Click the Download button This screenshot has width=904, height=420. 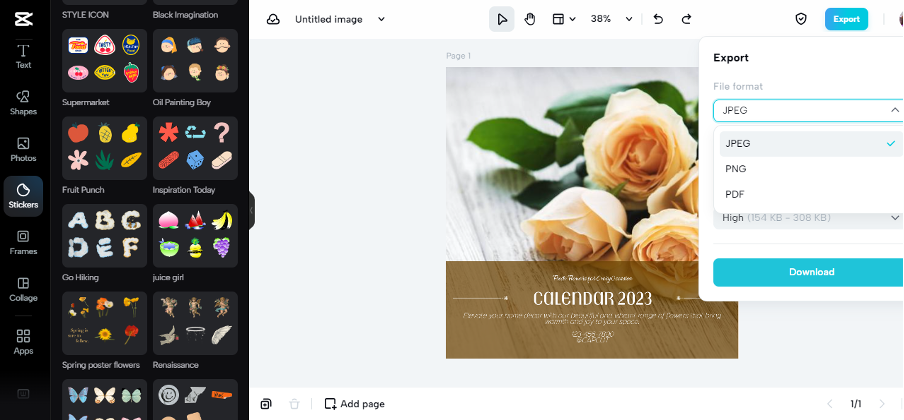click(x=808, y=272)
